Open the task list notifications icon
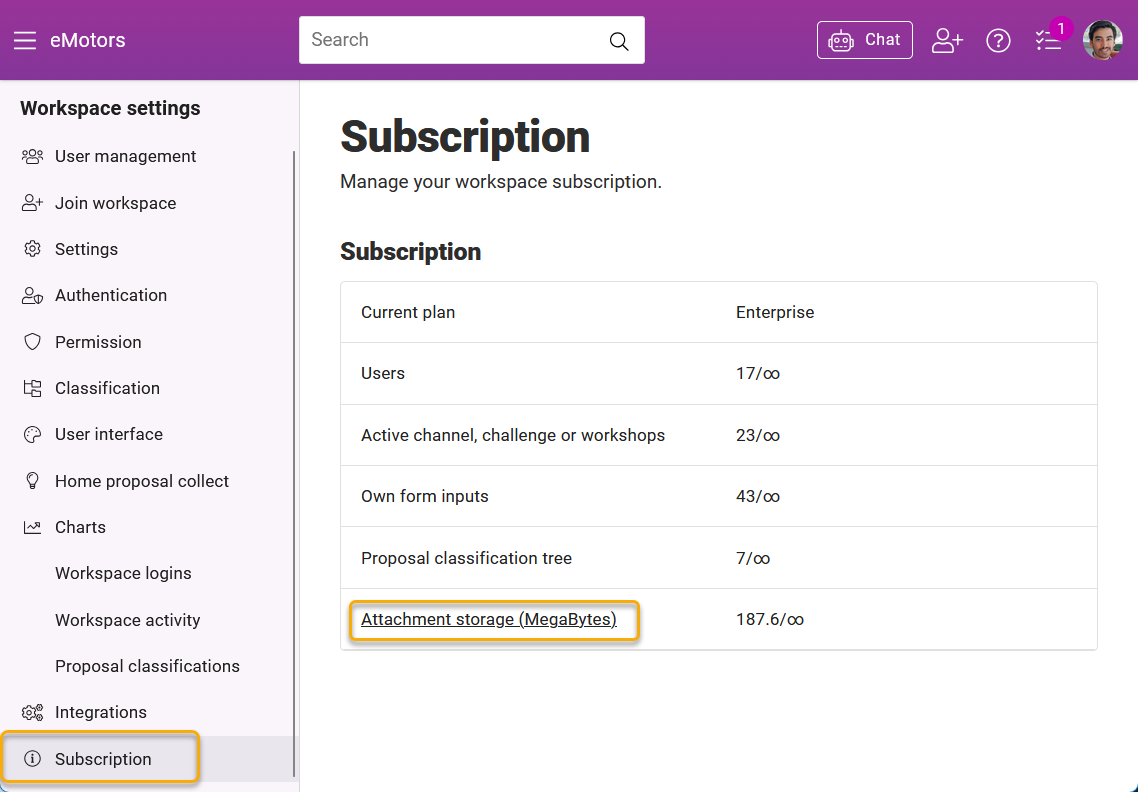 point(1048,40)
